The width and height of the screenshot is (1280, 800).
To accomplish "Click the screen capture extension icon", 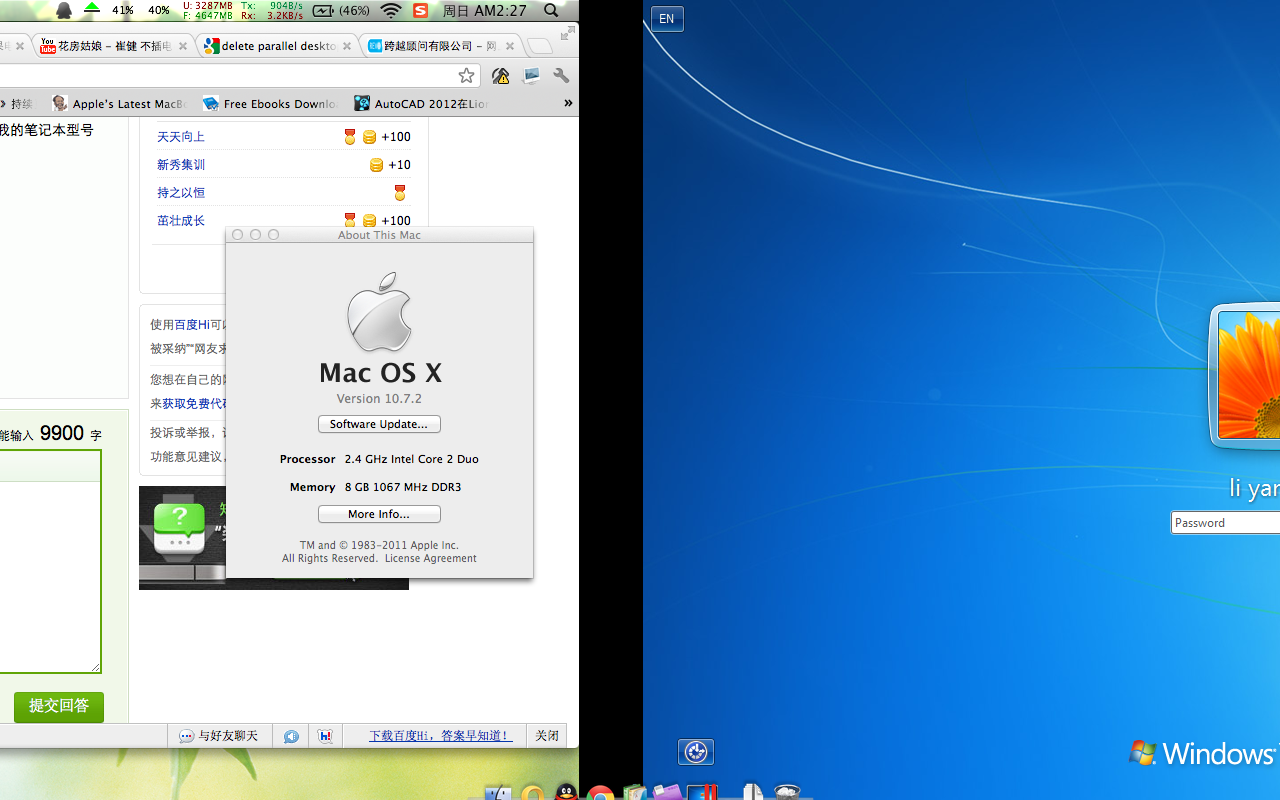I will pos(531,76).
